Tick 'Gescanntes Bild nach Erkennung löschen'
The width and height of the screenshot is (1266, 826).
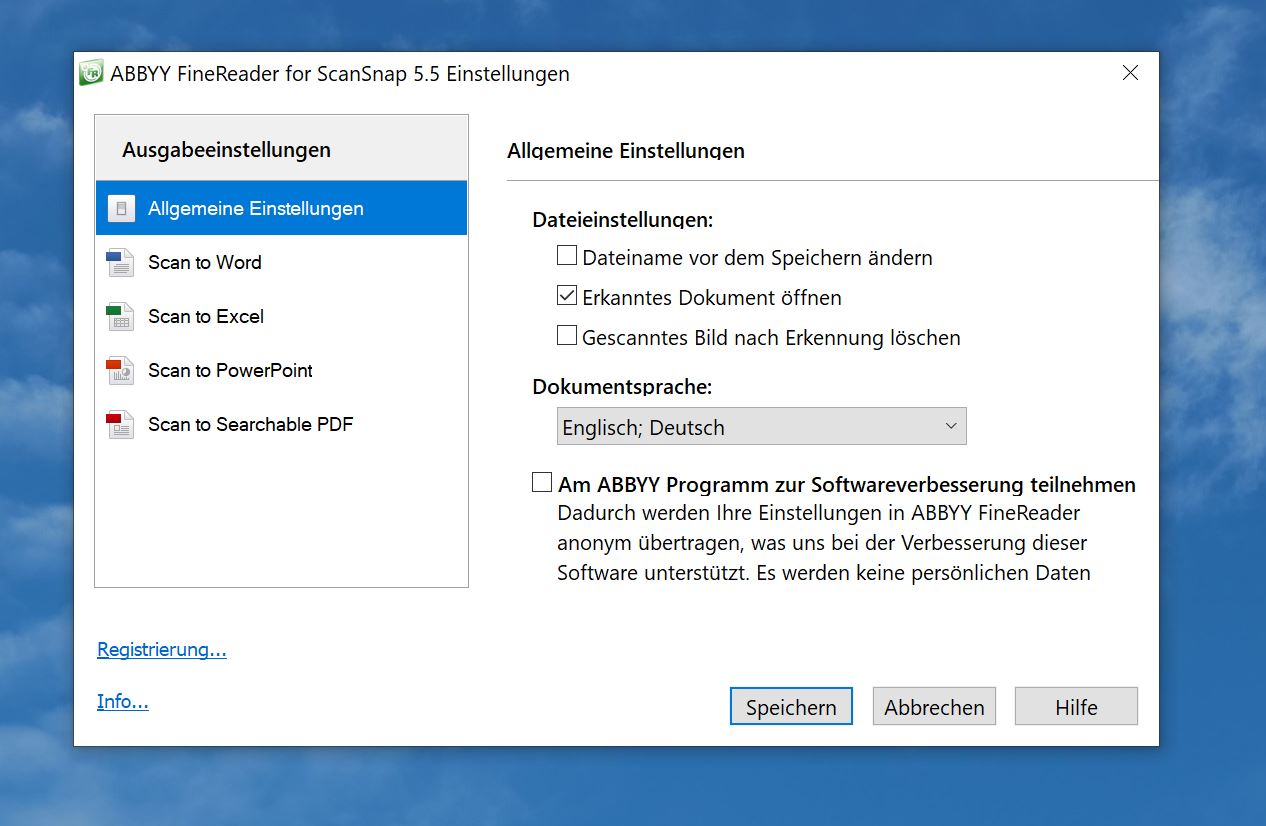click(567, 336)
